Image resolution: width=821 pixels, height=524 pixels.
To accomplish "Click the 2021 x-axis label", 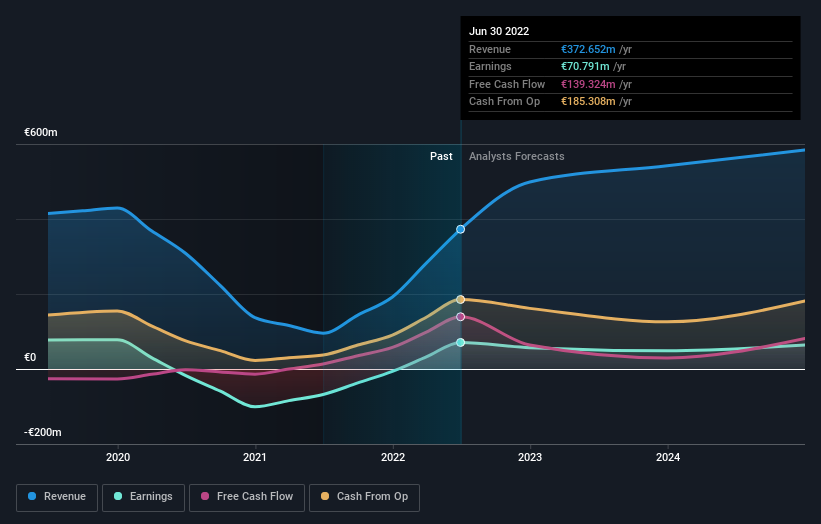I will tap(255, 458).
